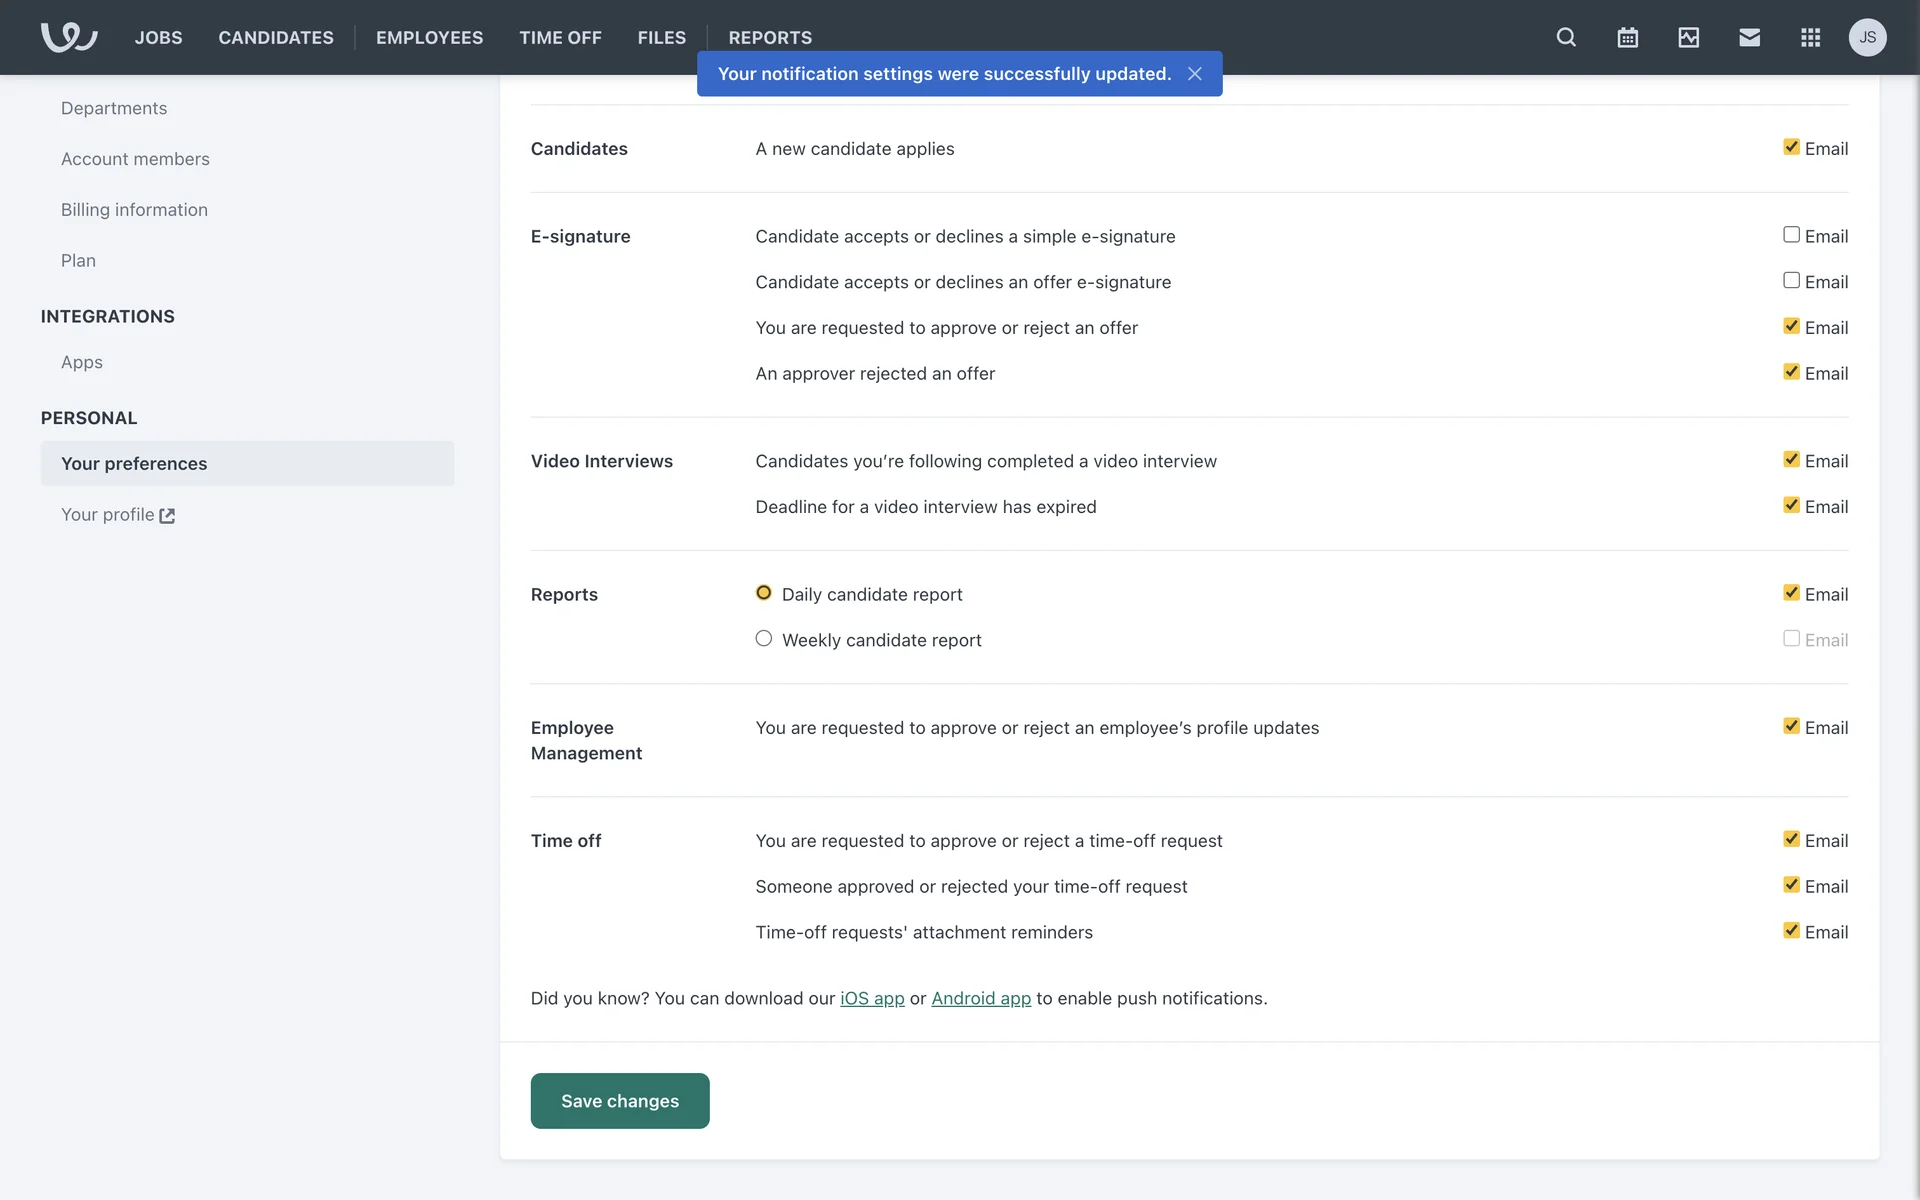This screenshot has height=1200, width=1920.
Task: Select Daily candidate report radio button
Action: click(764, 593)
